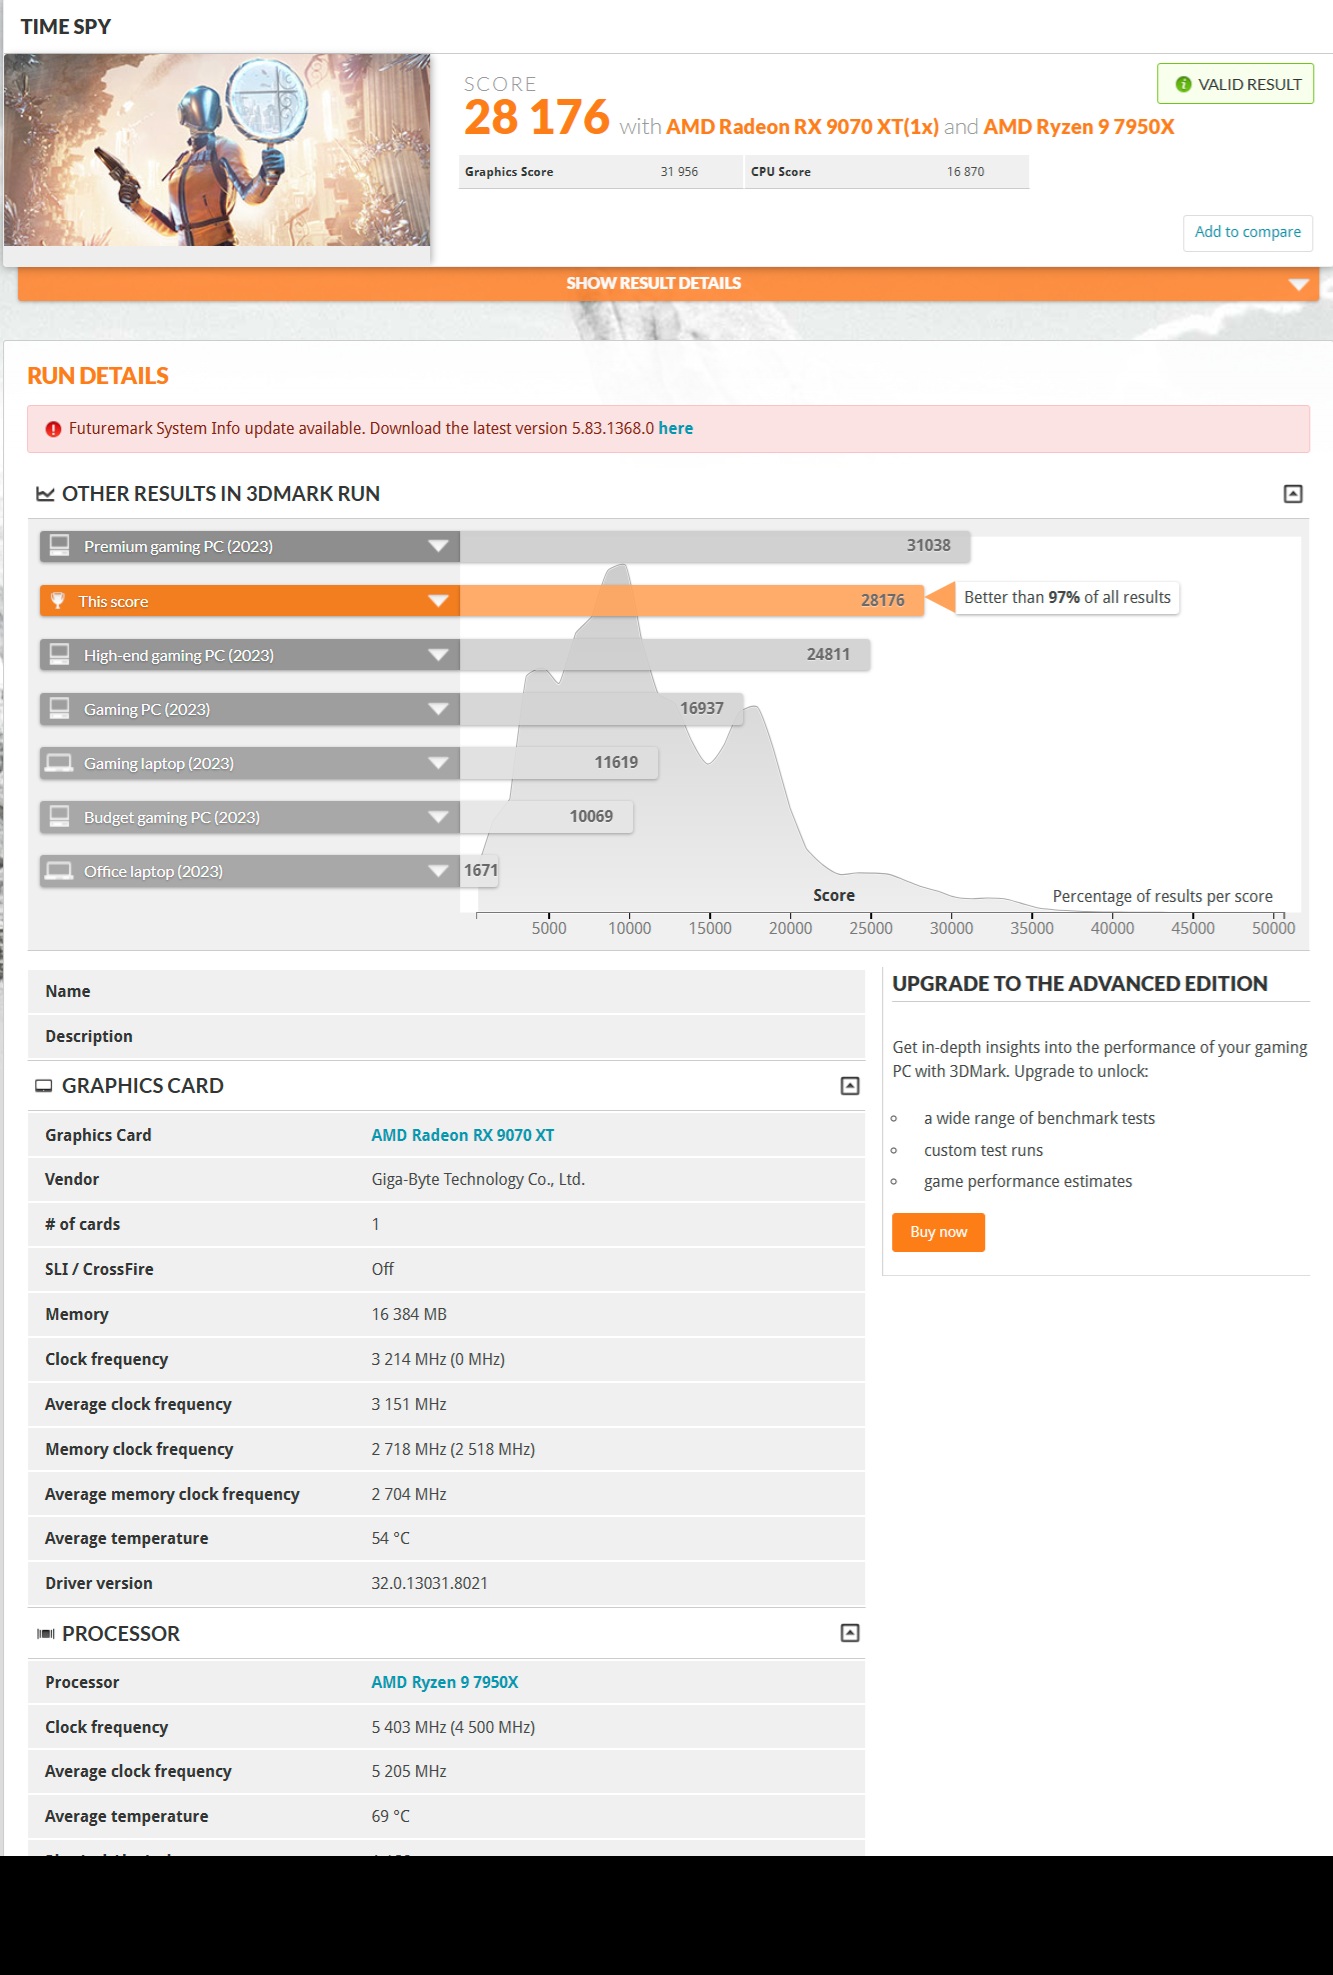
Task: Follow the 'here' link to download System Info
Action: 676,428
